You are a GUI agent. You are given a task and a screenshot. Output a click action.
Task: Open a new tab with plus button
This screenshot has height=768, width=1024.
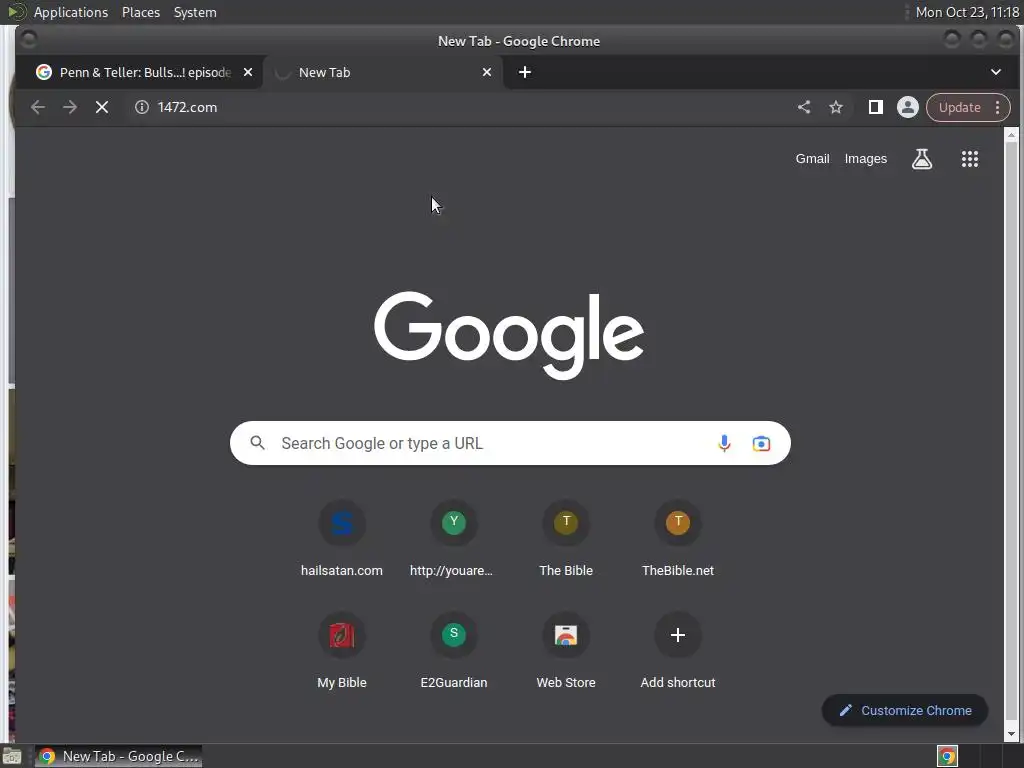(x=524, y=72)
